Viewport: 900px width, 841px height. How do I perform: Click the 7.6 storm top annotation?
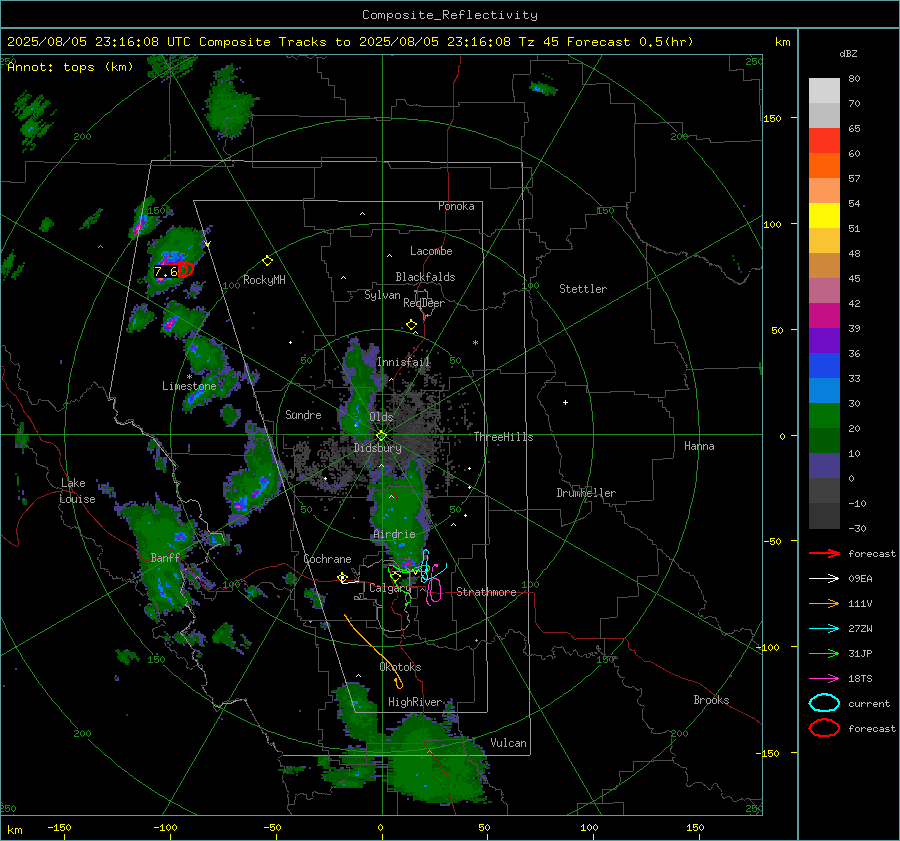pos(166,272)
